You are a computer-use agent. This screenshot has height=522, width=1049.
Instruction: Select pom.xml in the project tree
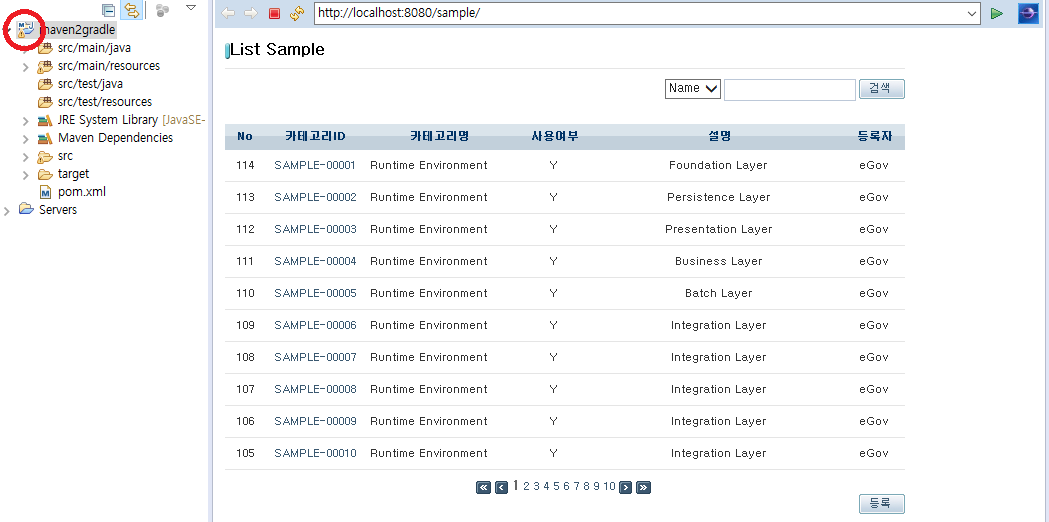point(81,192)
